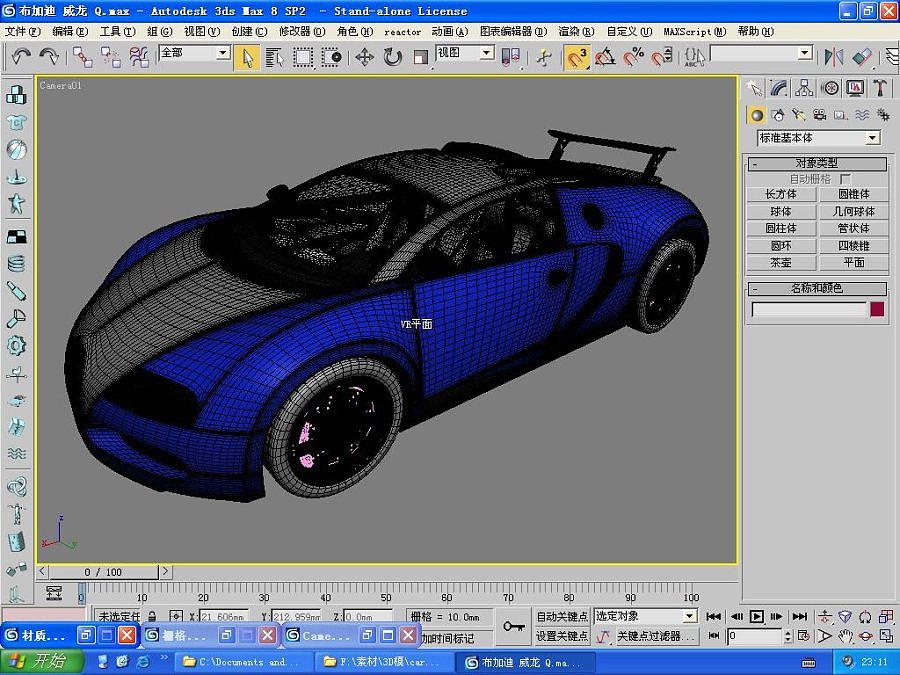The height and width of the screenshot is (675, 900).
Task: Select the Helpers creation category
Action: pos(840,115)
